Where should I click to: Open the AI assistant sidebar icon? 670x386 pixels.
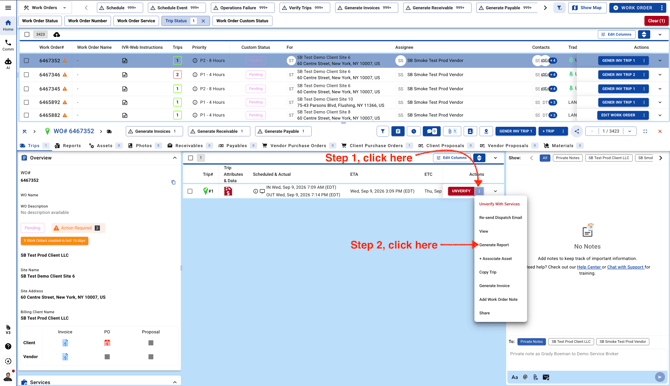point(8,63)
